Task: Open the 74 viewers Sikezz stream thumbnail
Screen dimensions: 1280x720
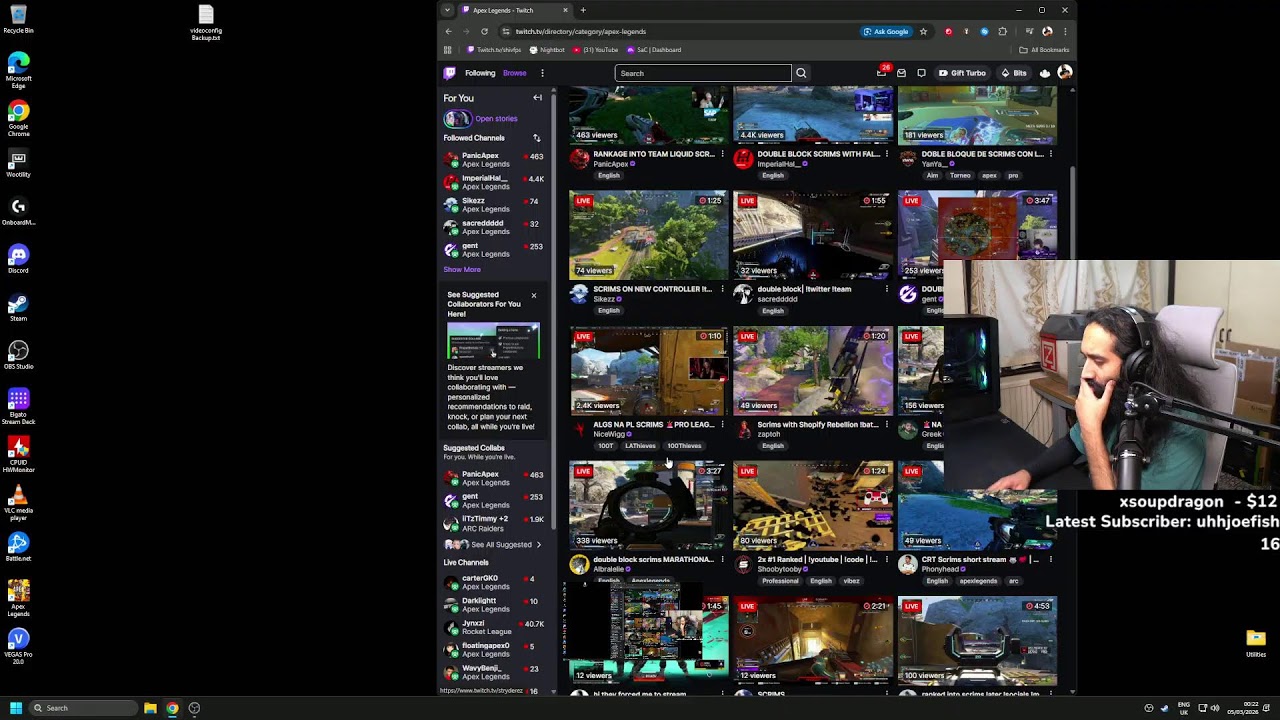Action: [x=649, y=235]
